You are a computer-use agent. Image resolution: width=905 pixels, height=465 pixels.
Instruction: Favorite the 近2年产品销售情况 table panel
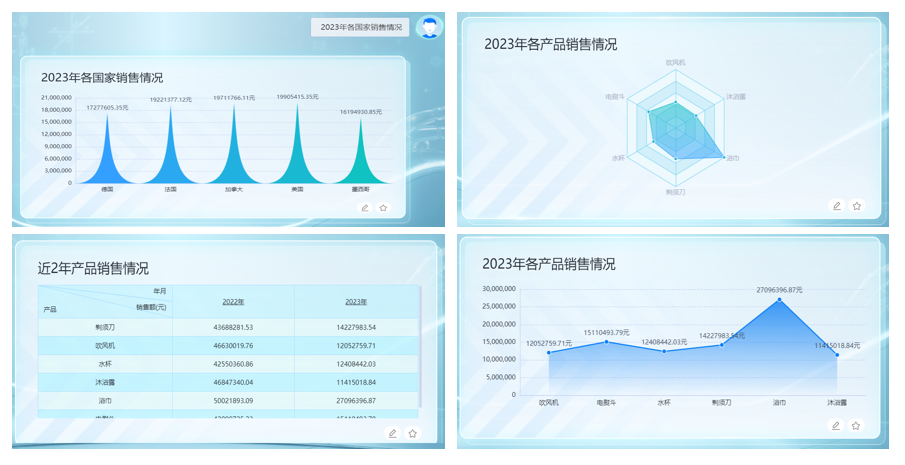(x=412, y=433)
